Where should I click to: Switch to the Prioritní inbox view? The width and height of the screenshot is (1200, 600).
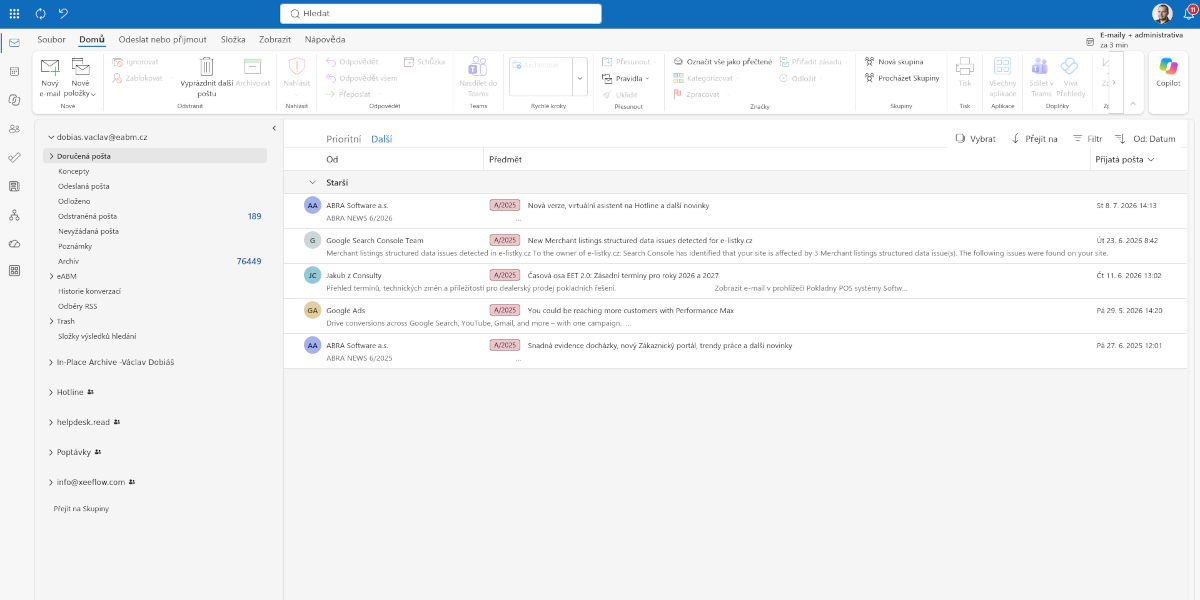click(x=343, y=139)
